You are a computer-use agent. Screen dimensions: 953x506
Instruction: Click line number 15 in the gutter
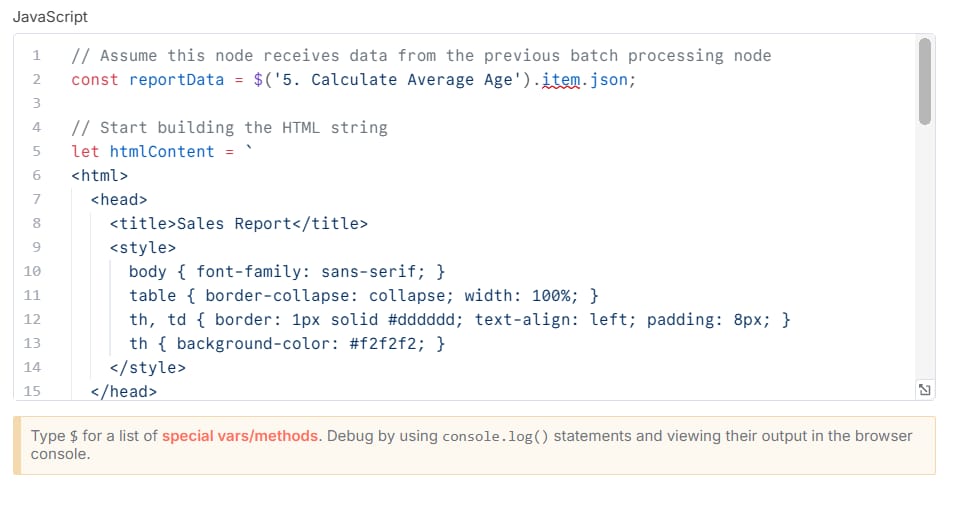[x=32, y=391]
